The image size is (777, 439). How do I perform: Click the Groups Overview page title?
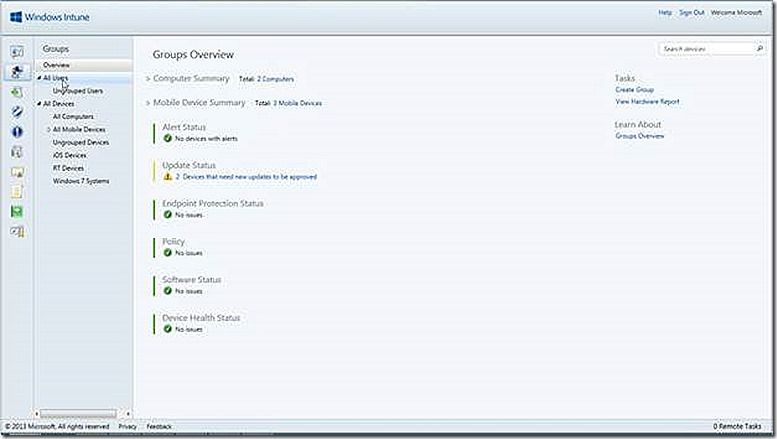193,55
